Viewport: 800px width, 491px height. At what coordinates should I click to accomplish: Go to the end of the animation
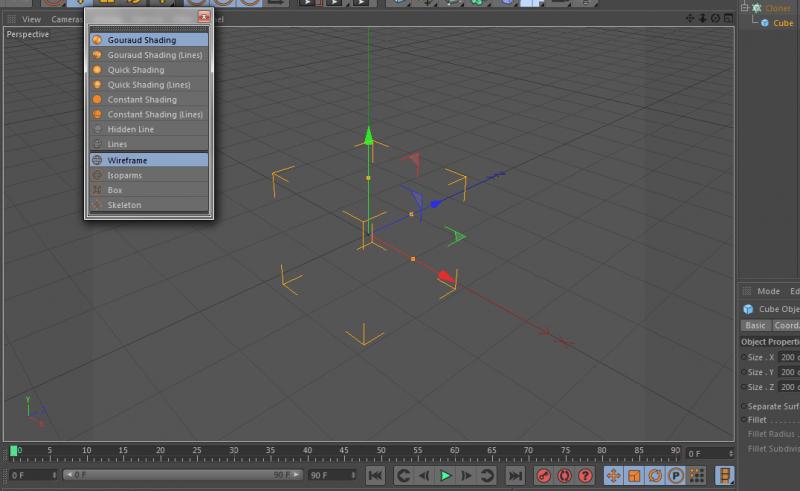pyautogui.click(x=515, y=476)
